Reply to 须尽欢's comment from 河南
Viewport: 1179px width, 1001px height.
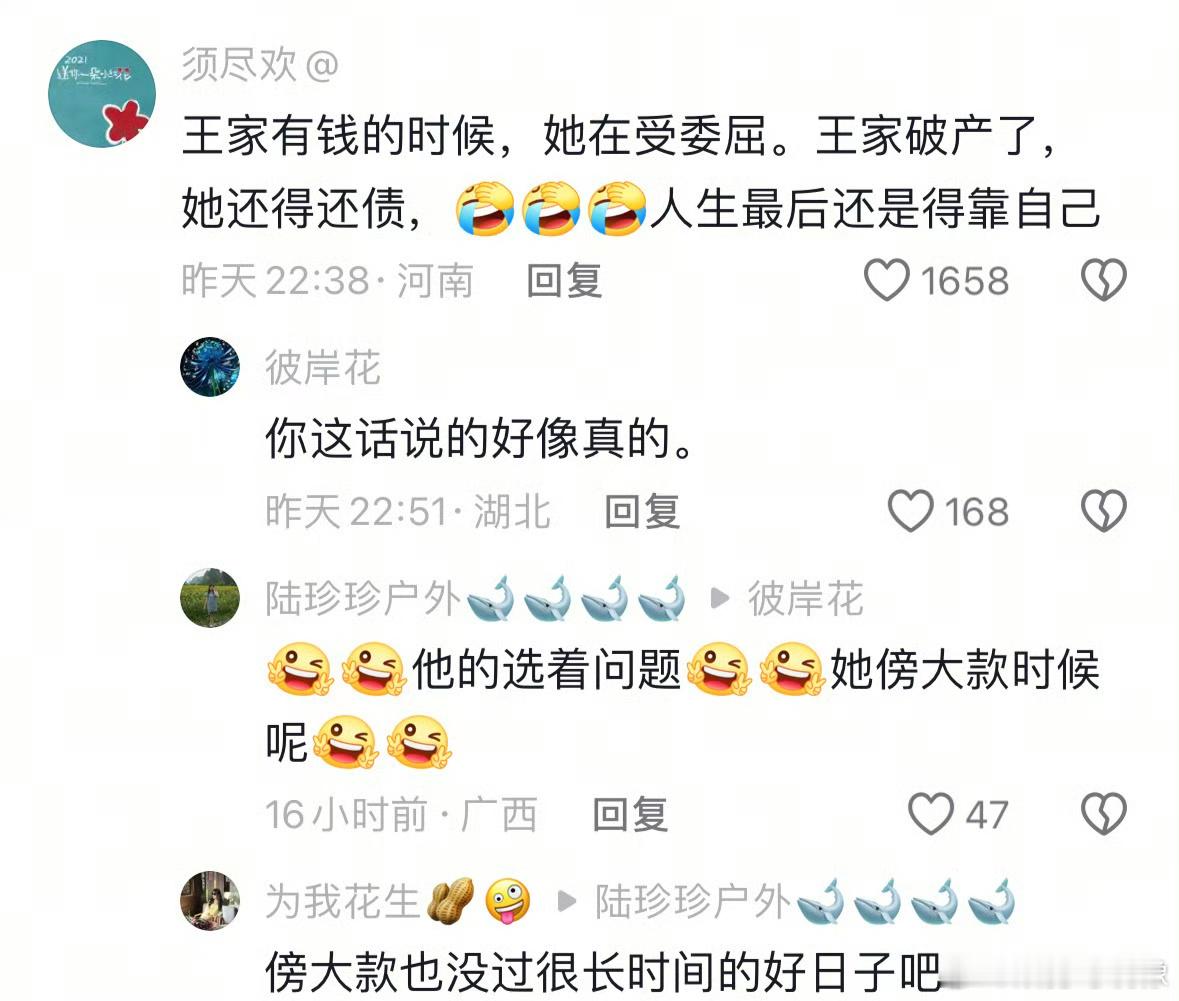(564, 281)
